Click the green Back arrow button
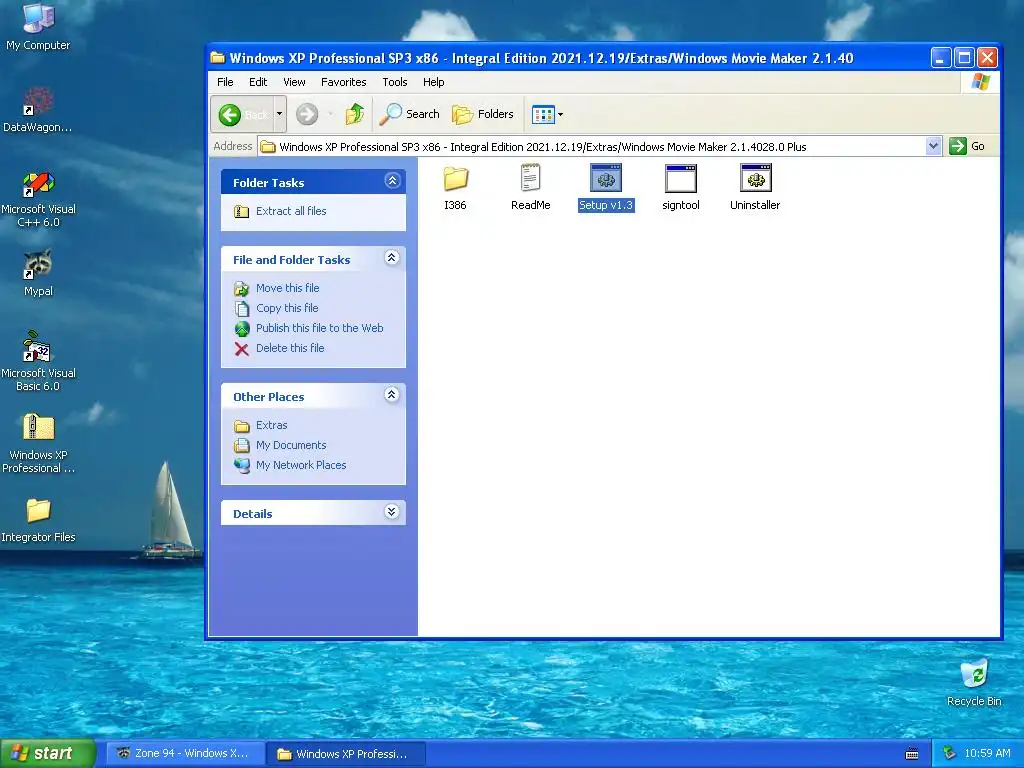1024x768 pixels. click(x=242, y=115)
